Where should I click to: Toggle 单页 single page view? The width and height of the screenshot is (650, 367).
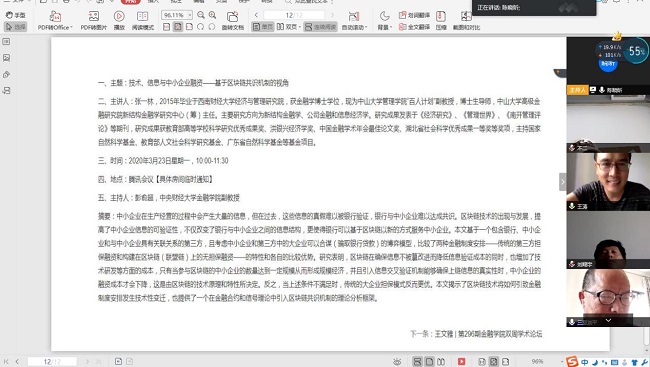(263, 27)
